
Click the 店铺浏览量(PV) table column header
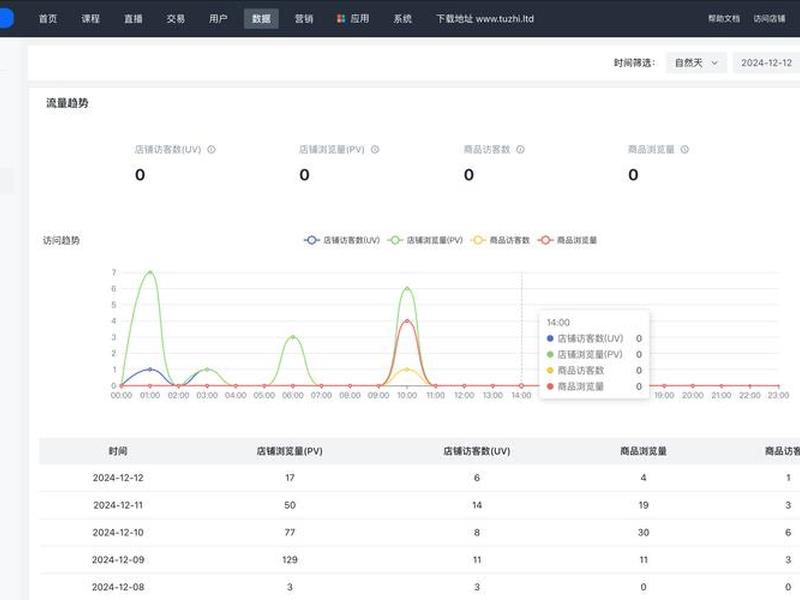tap(289, 451)
